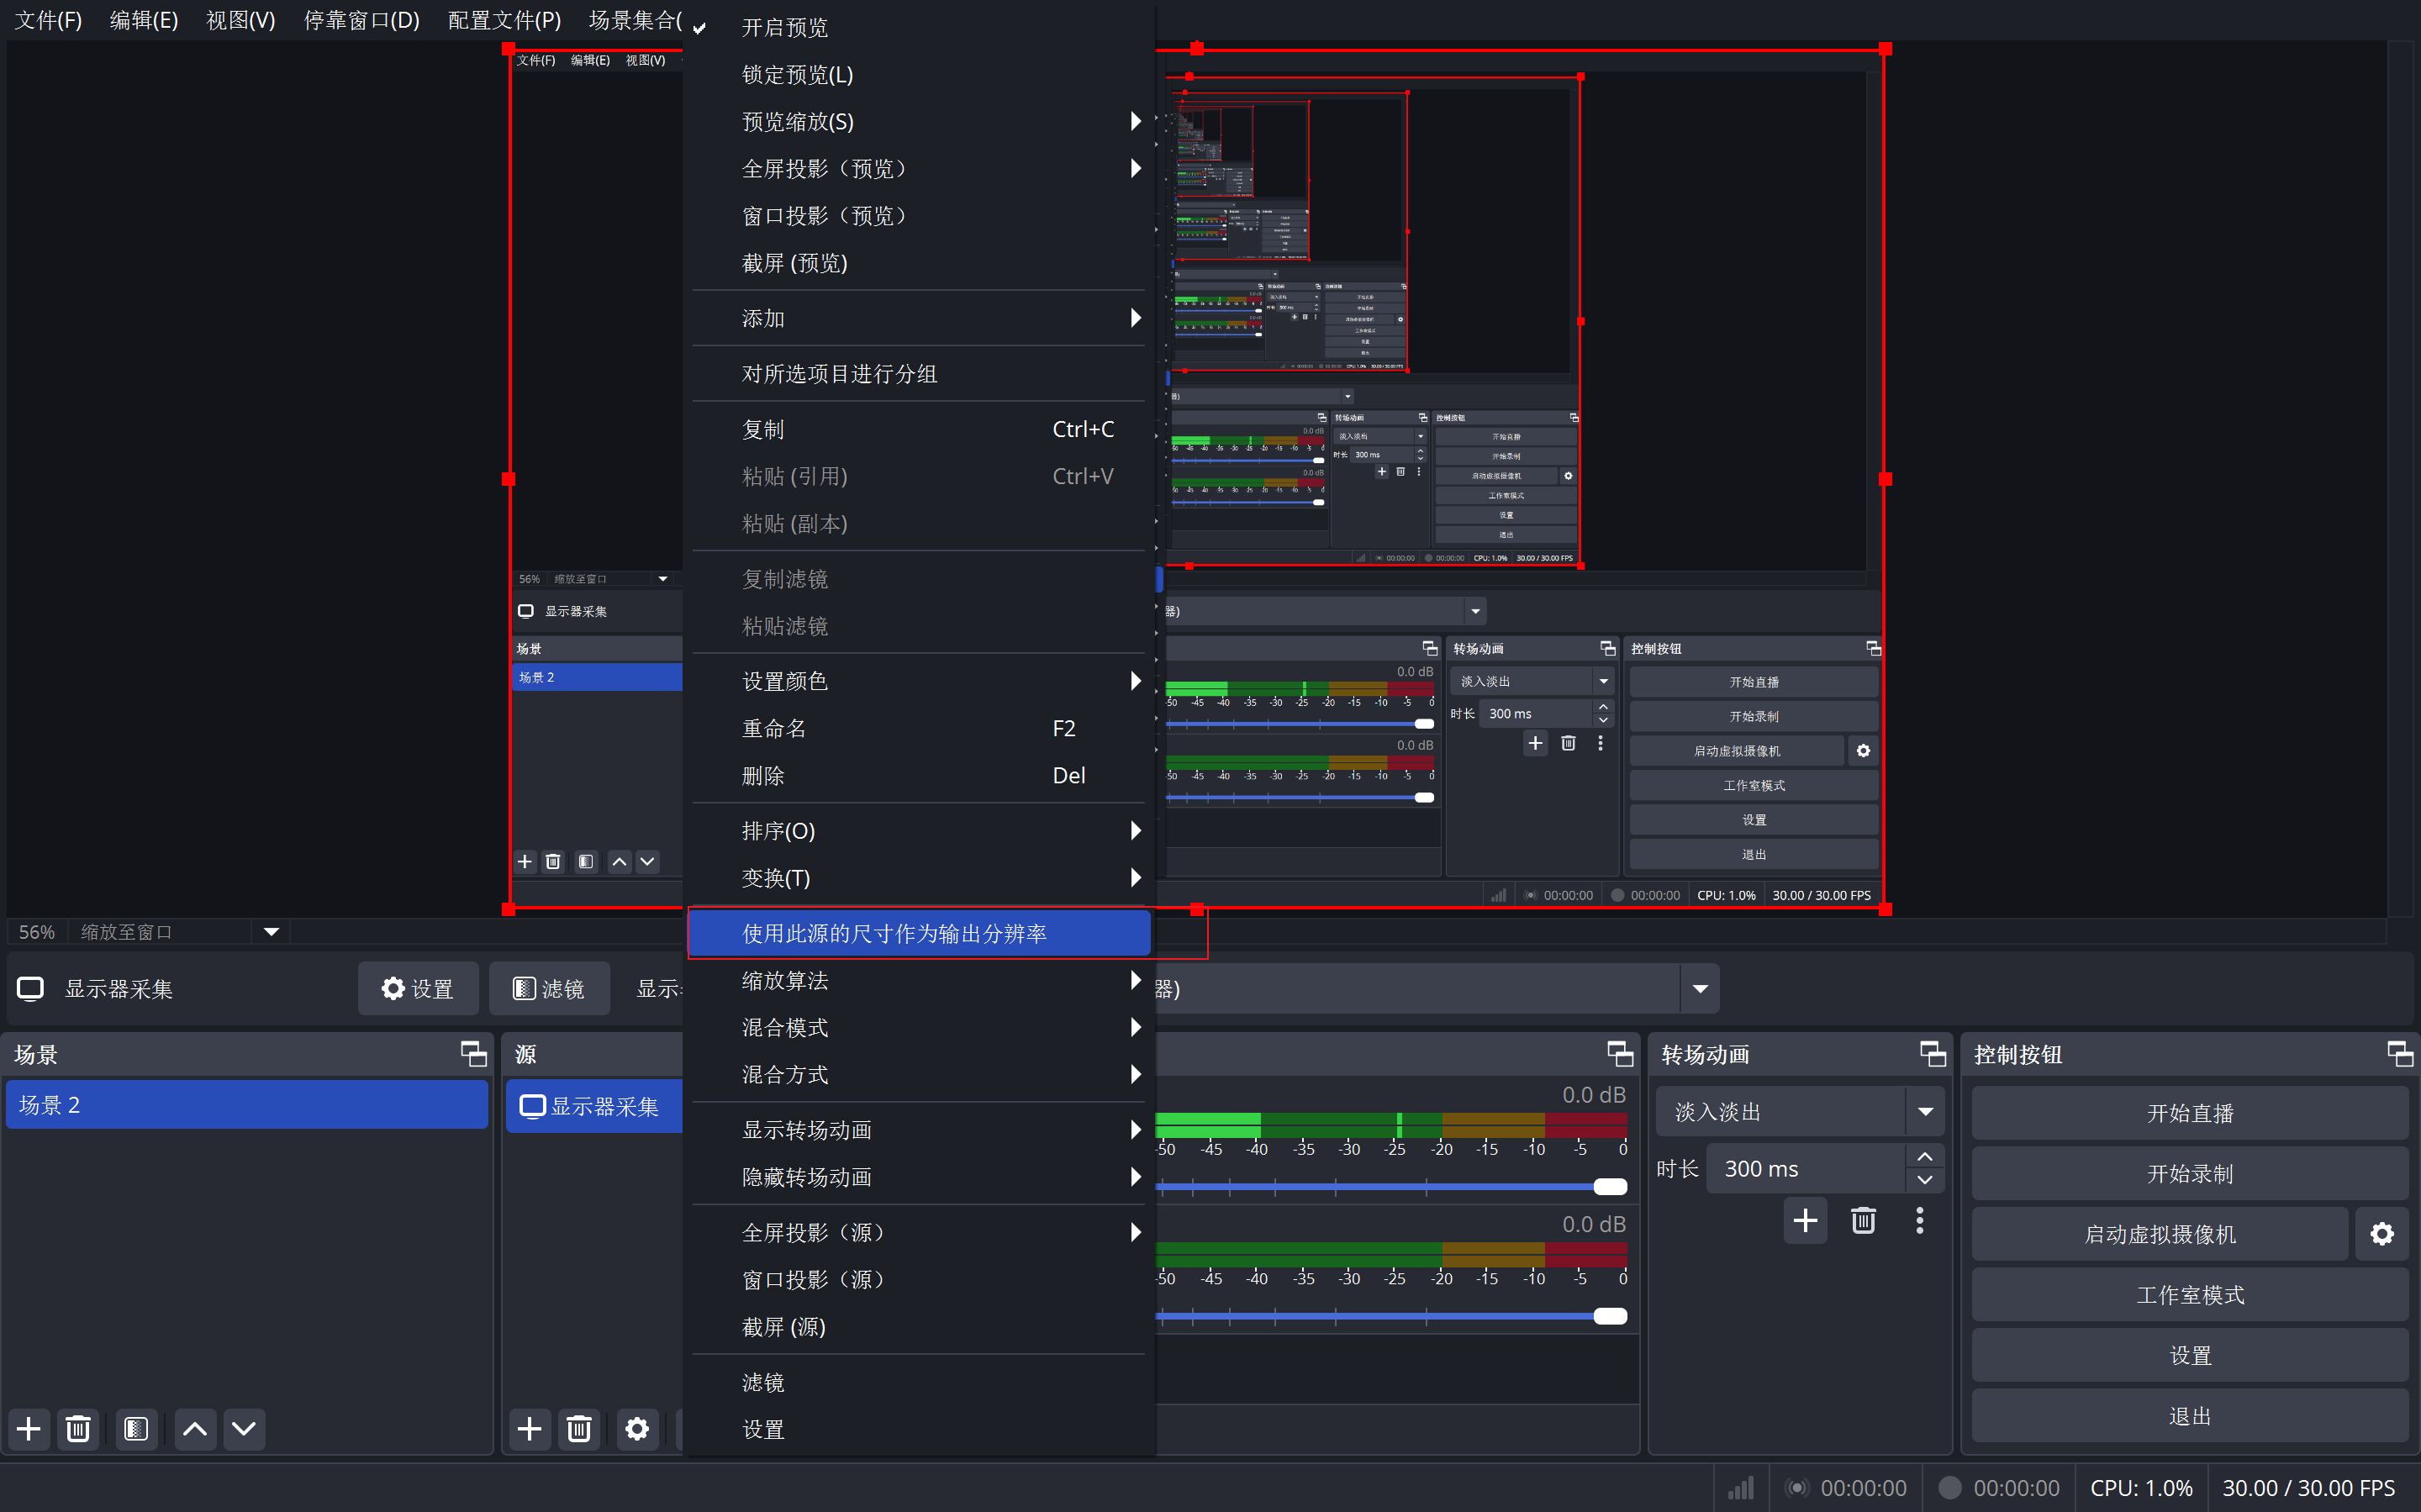
Task: Toggle 工作室模式 on
Action: (x=2189, y=1295)
